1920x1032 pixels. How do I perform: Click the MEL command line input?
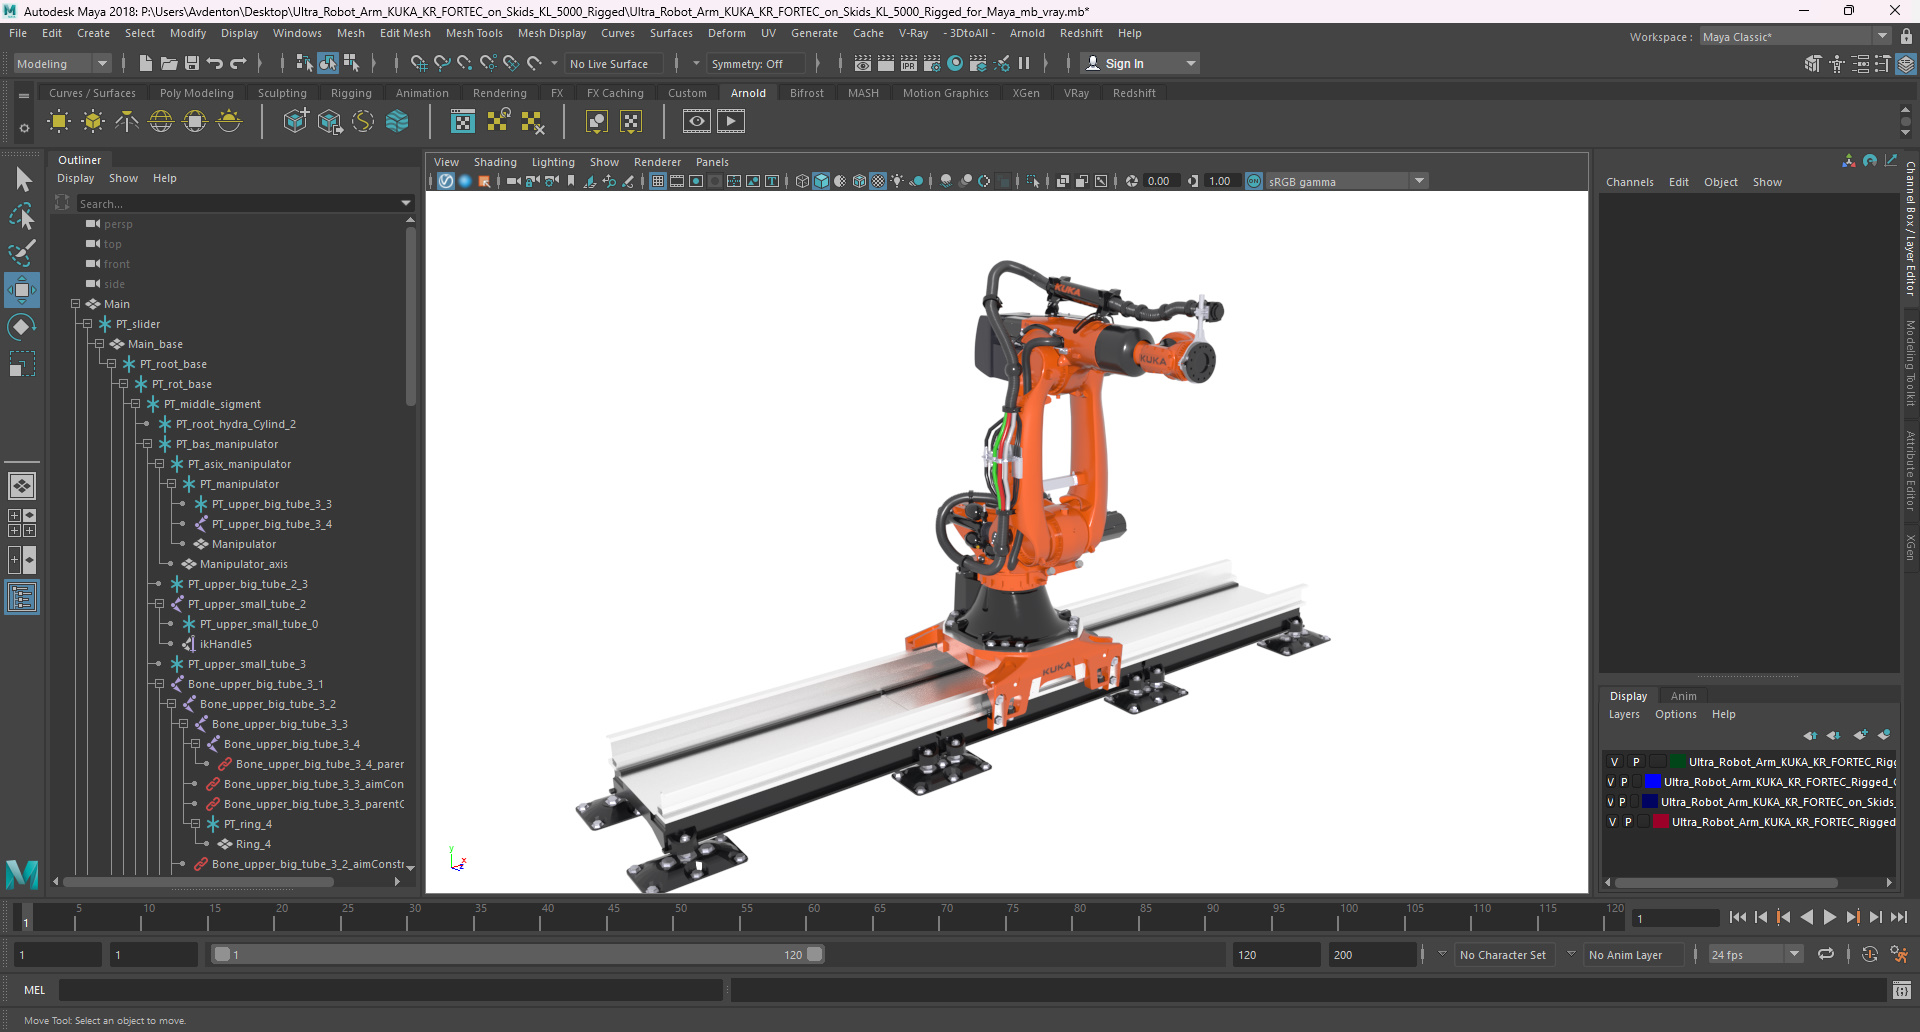pyautogui.click(x=390, y=990)
